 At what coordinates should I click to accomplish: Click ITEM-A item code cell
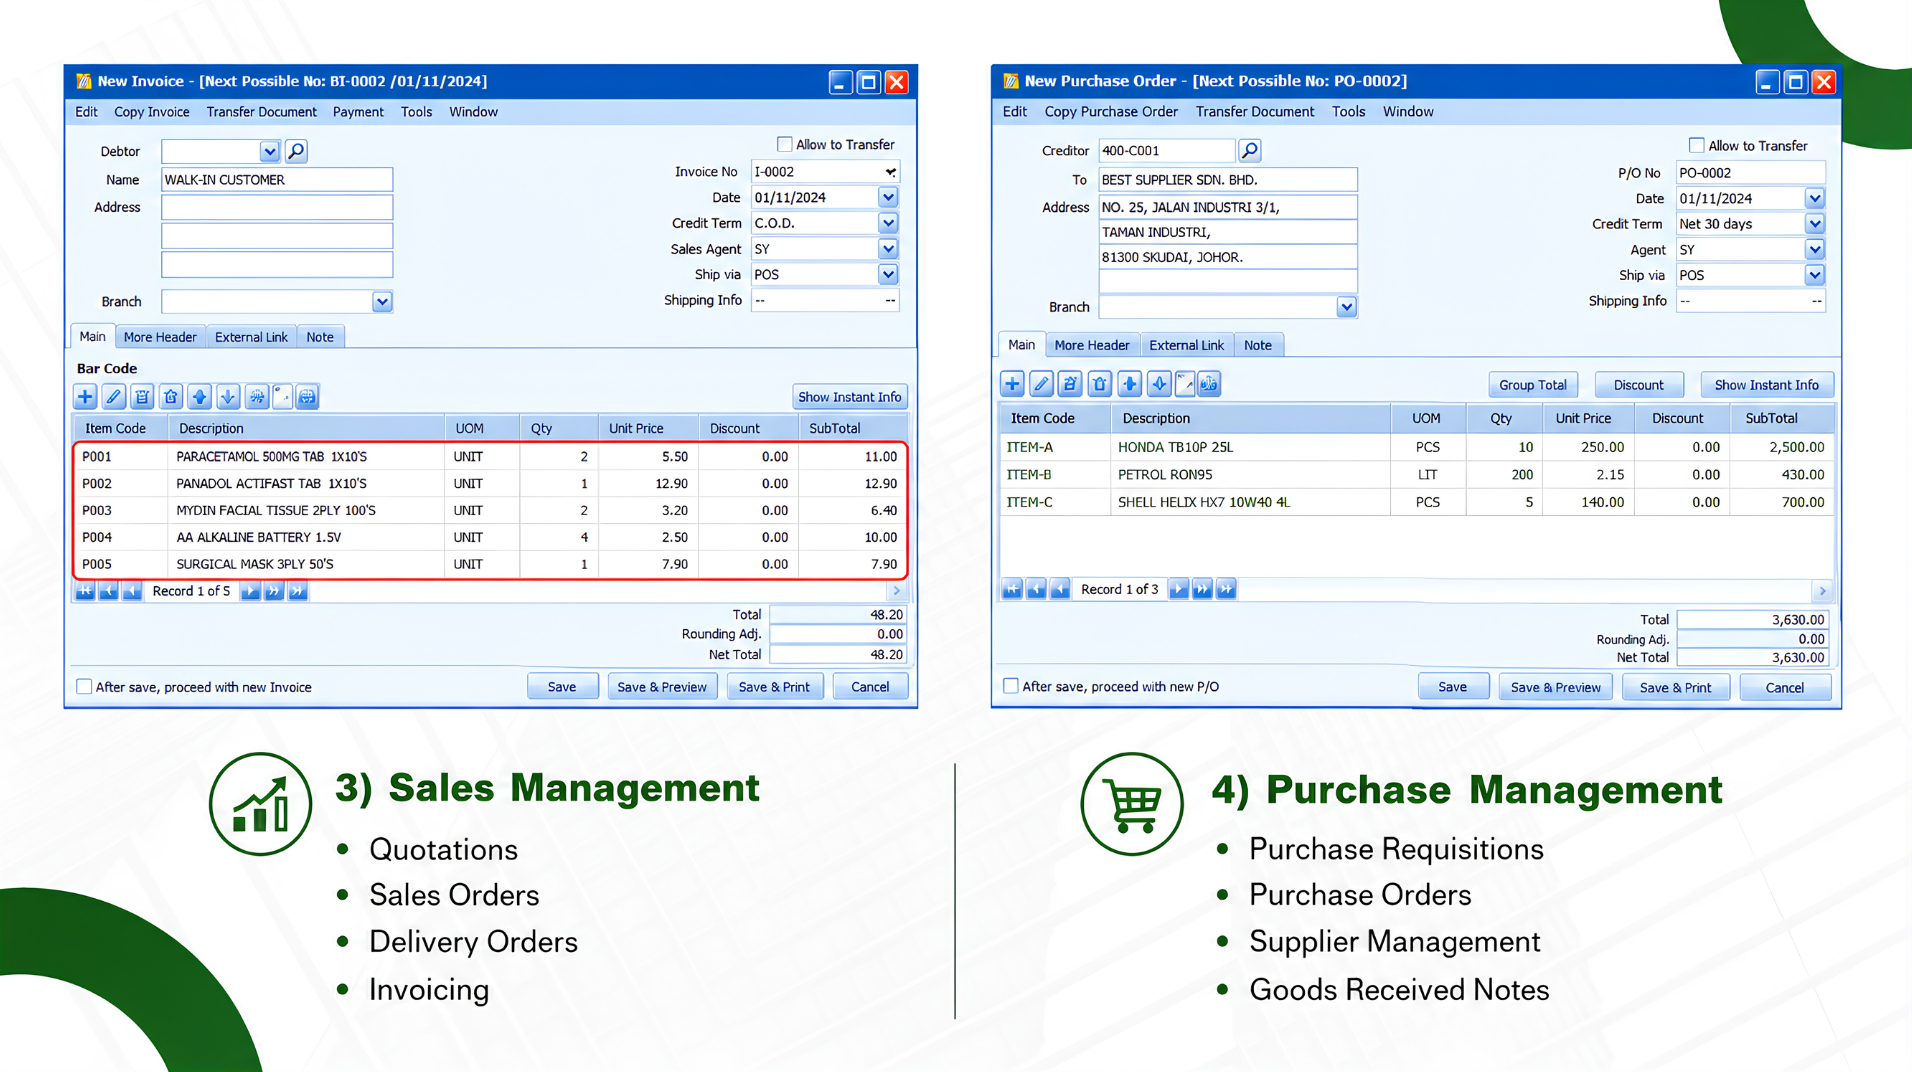1055,447
